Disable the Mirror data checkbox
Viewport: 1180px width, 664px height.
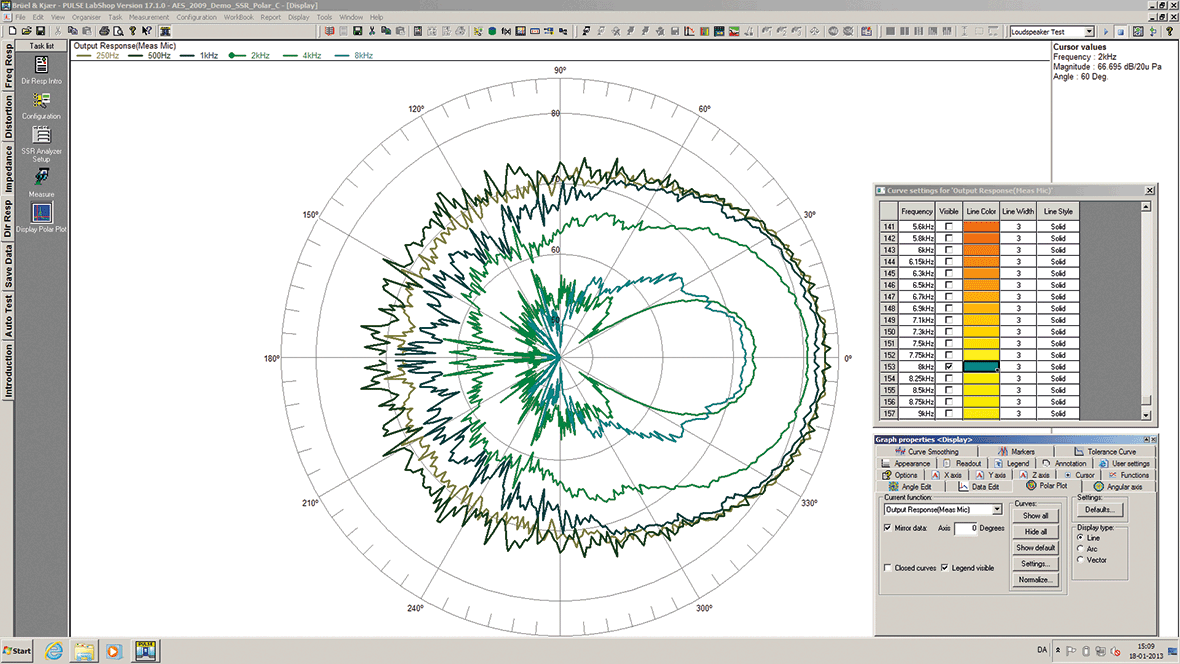coord(888,528)
